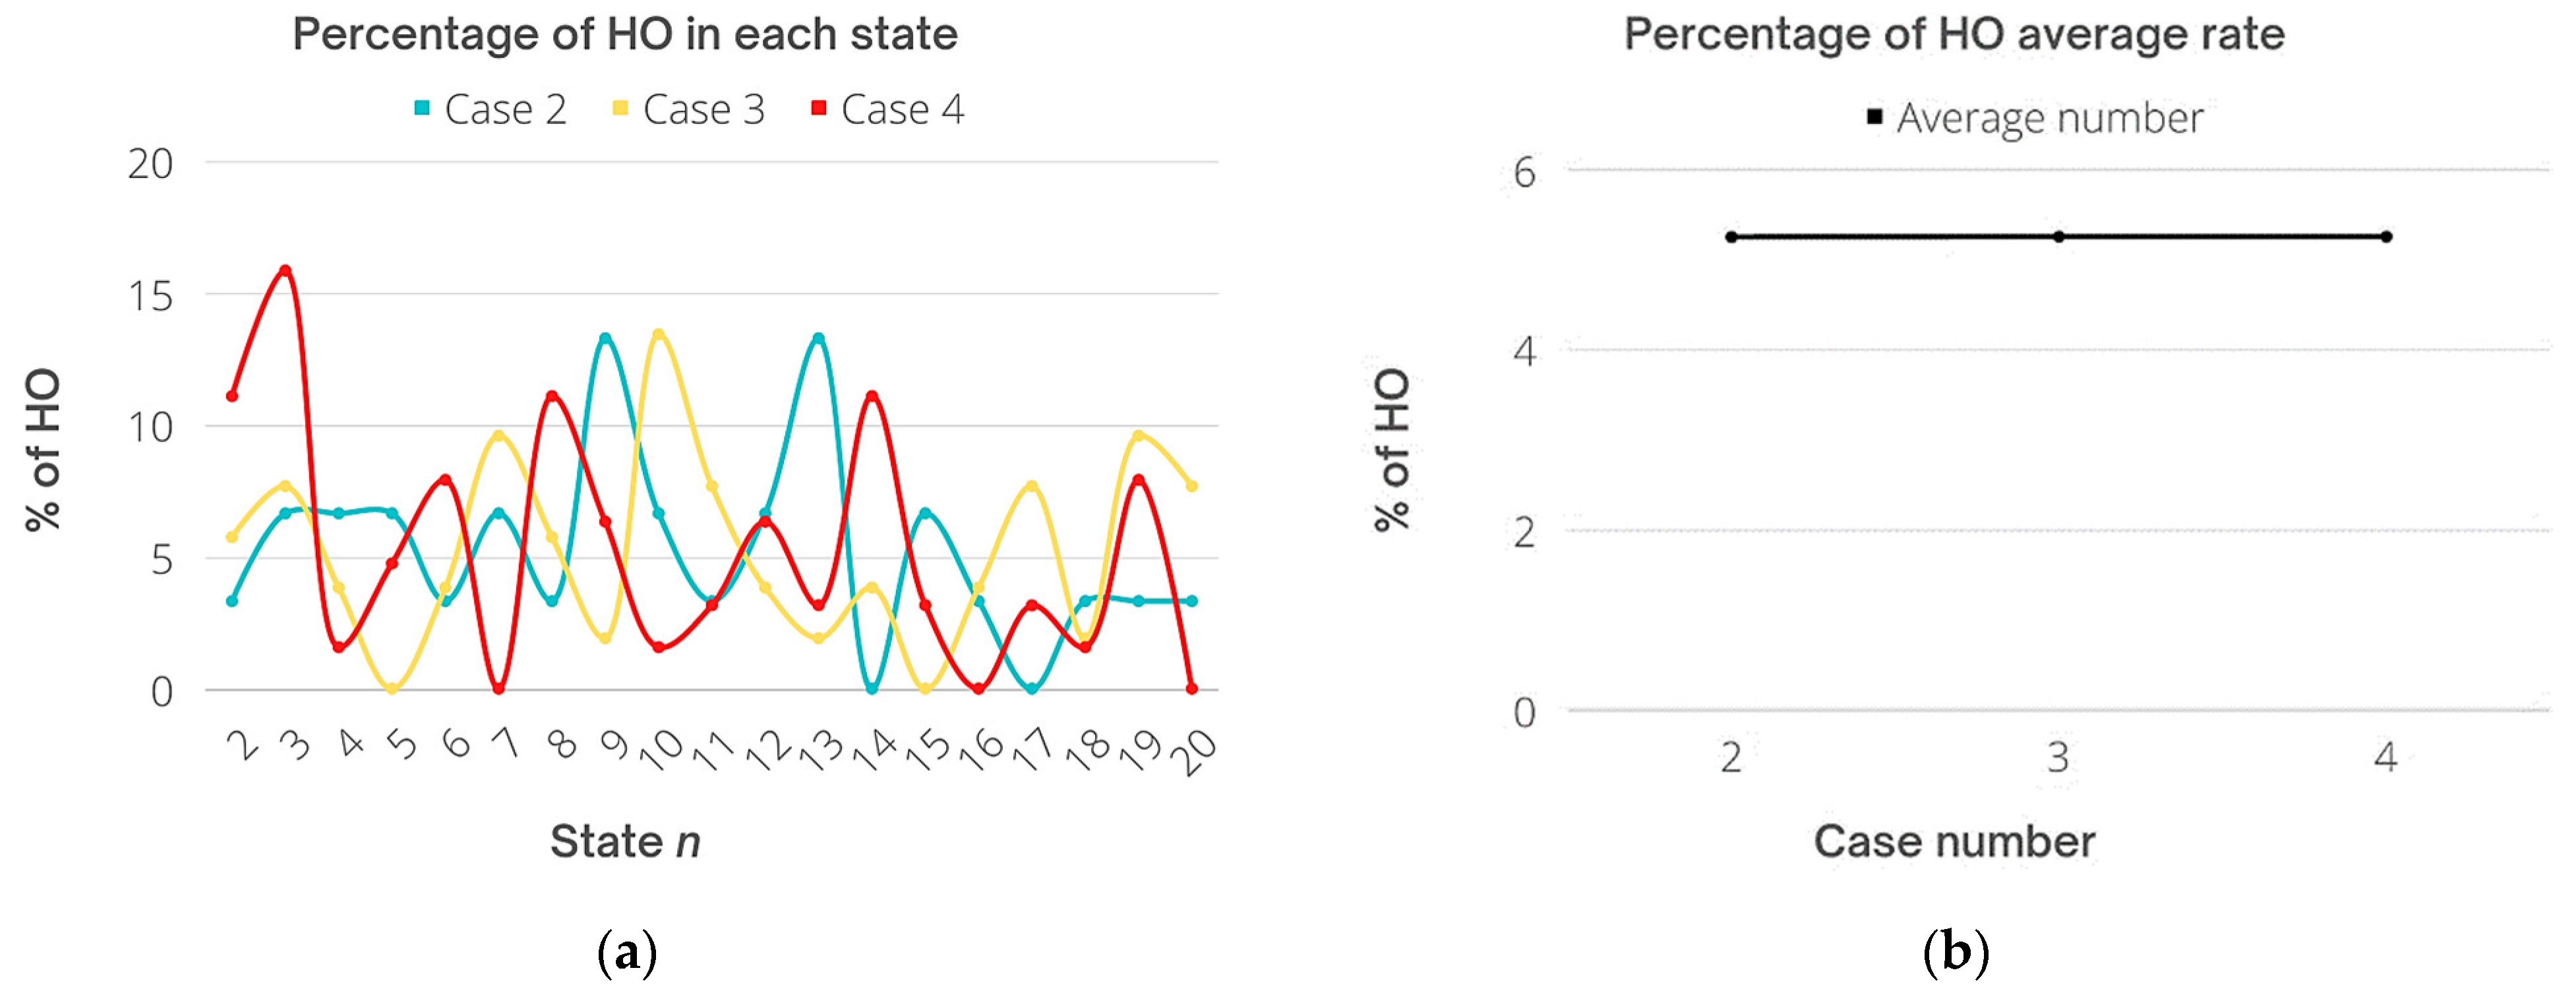Click the yellow Case 3 legend swatch
This screenshot has width=2576, height=991.
620,108
